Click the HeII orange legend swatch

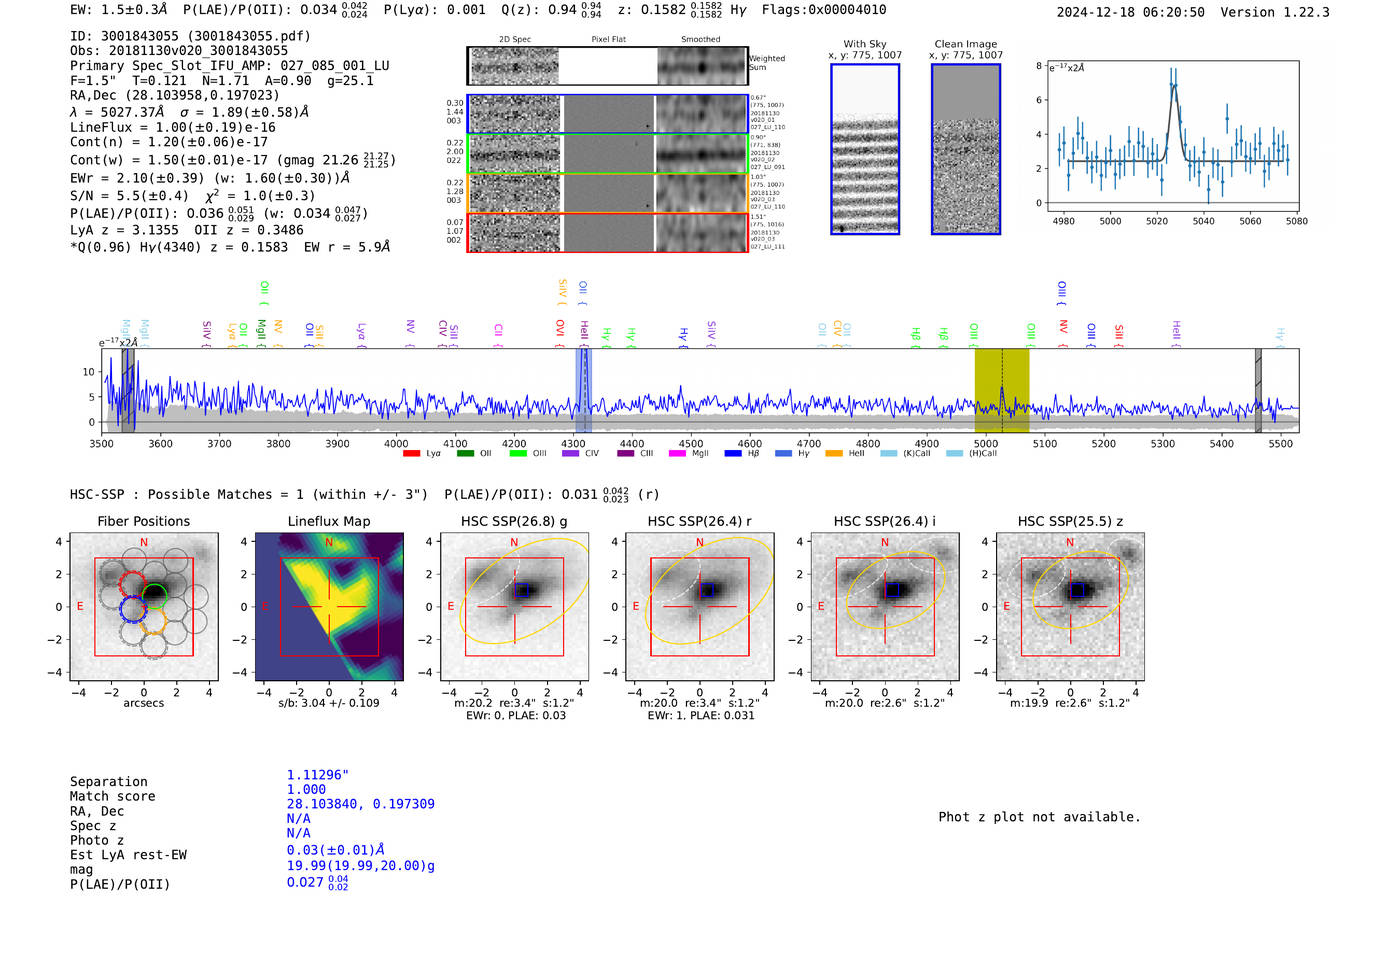pyautogui.click(x=834, y=454)
